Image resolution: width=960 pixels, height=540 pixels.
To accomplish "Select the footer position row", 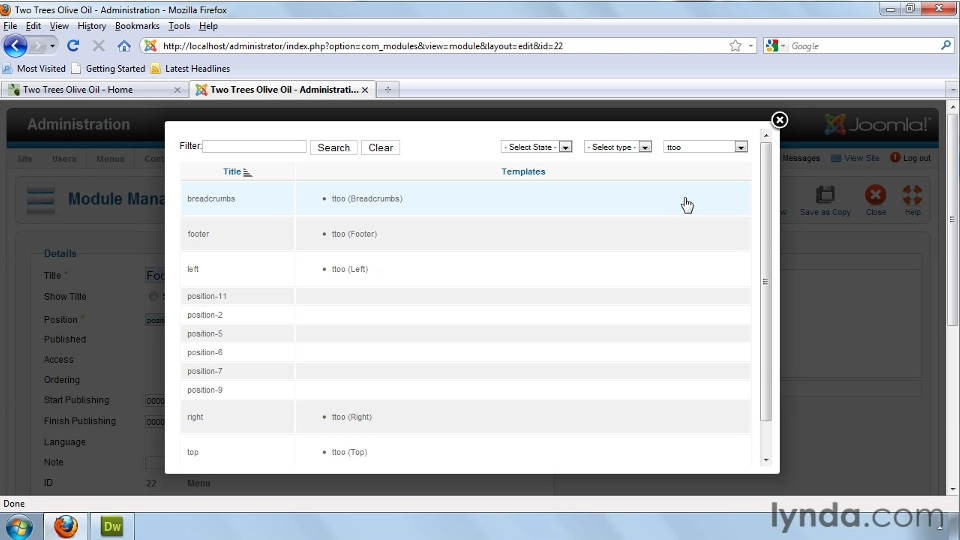I will (x=198, y=234).
